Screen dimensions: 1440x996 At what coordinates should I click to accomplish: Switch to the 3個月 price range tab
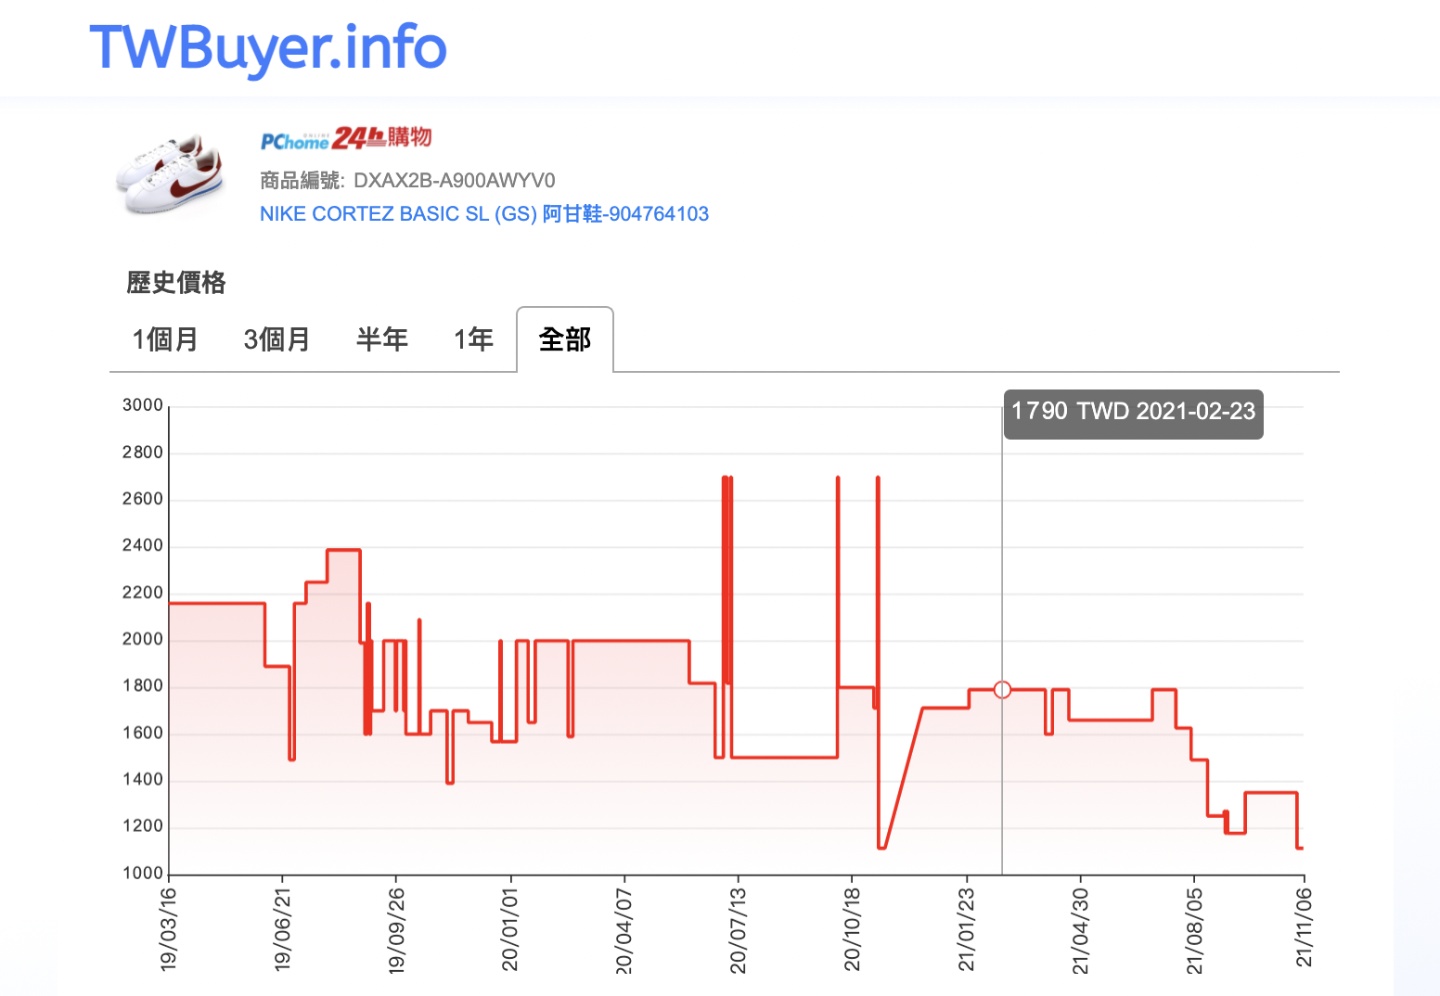(276, 339)
